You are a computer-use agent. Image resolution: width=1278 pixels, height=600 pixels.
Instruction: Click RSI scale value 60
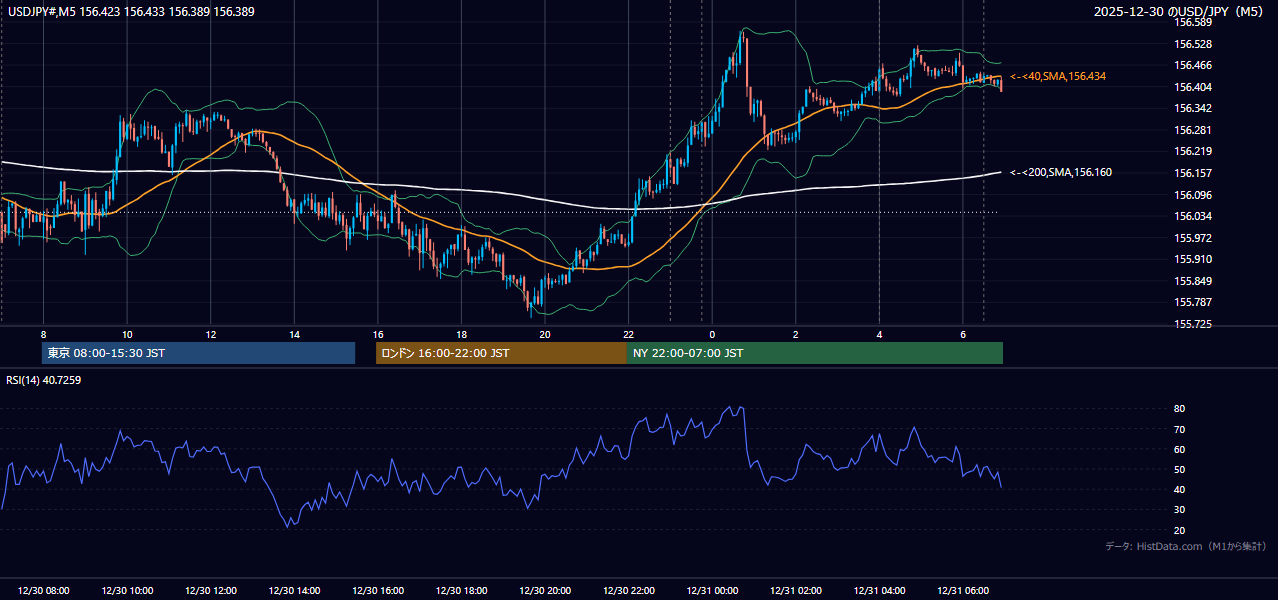(x=1179, y=449)
